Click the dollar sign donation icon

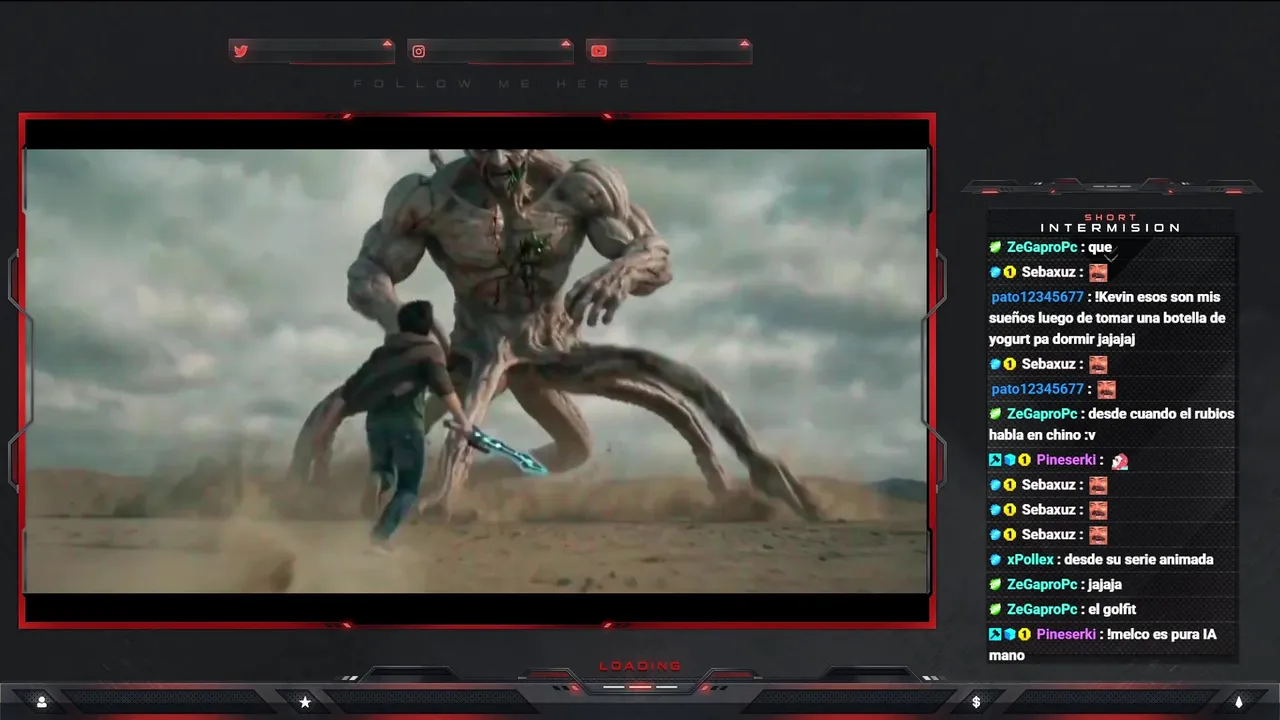coord(976,702)
